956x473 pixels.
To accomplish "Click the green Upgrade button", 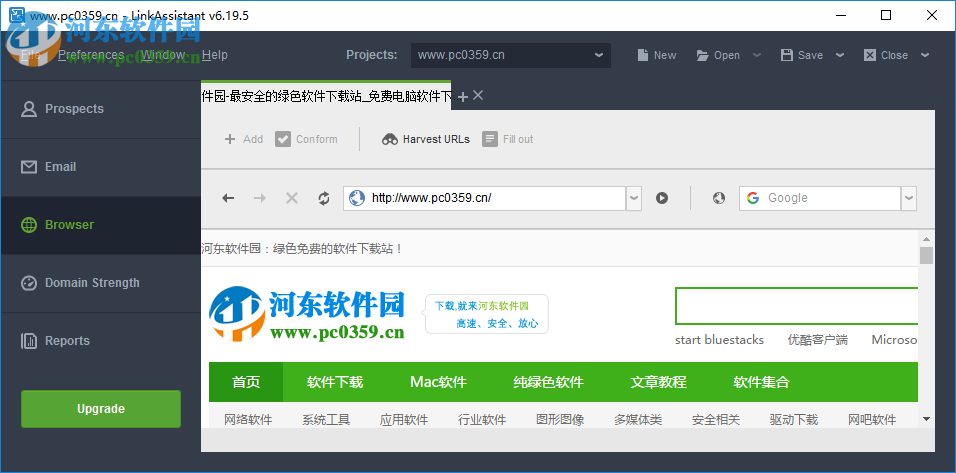I will [101, 409].
